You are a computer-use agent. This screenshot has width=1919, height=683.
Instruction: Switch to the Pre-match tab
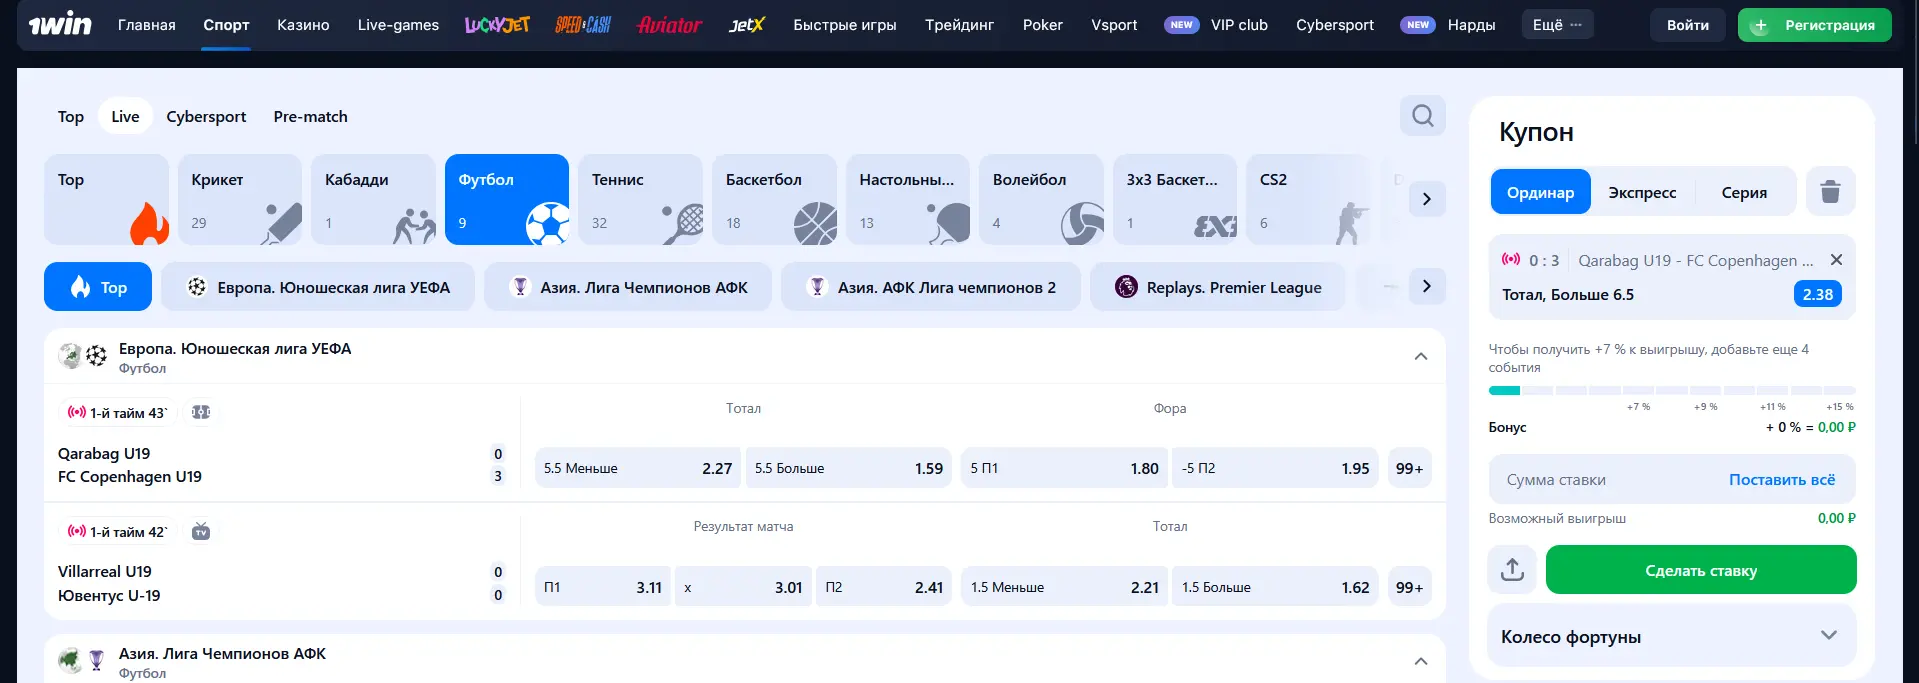310,117
